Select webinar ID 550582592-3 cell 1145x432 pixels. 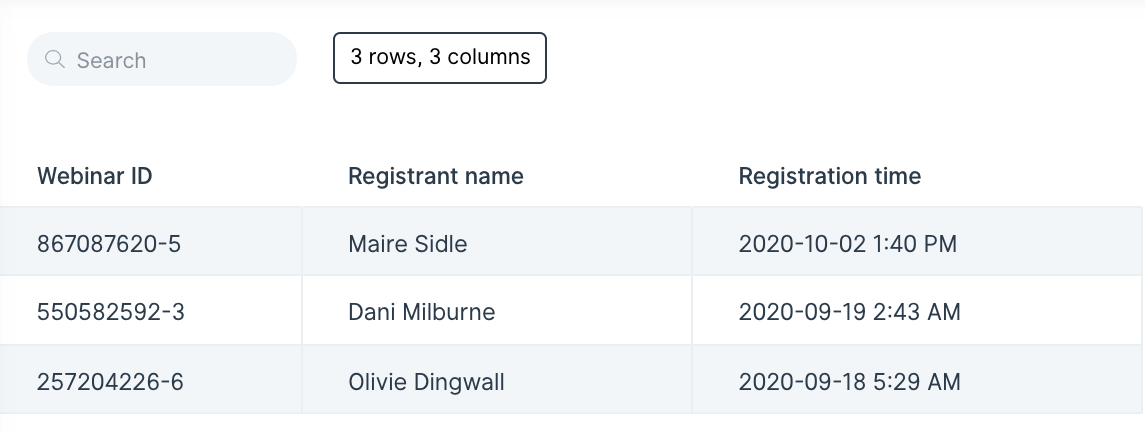pyautogui.click(x=151, y=310)
